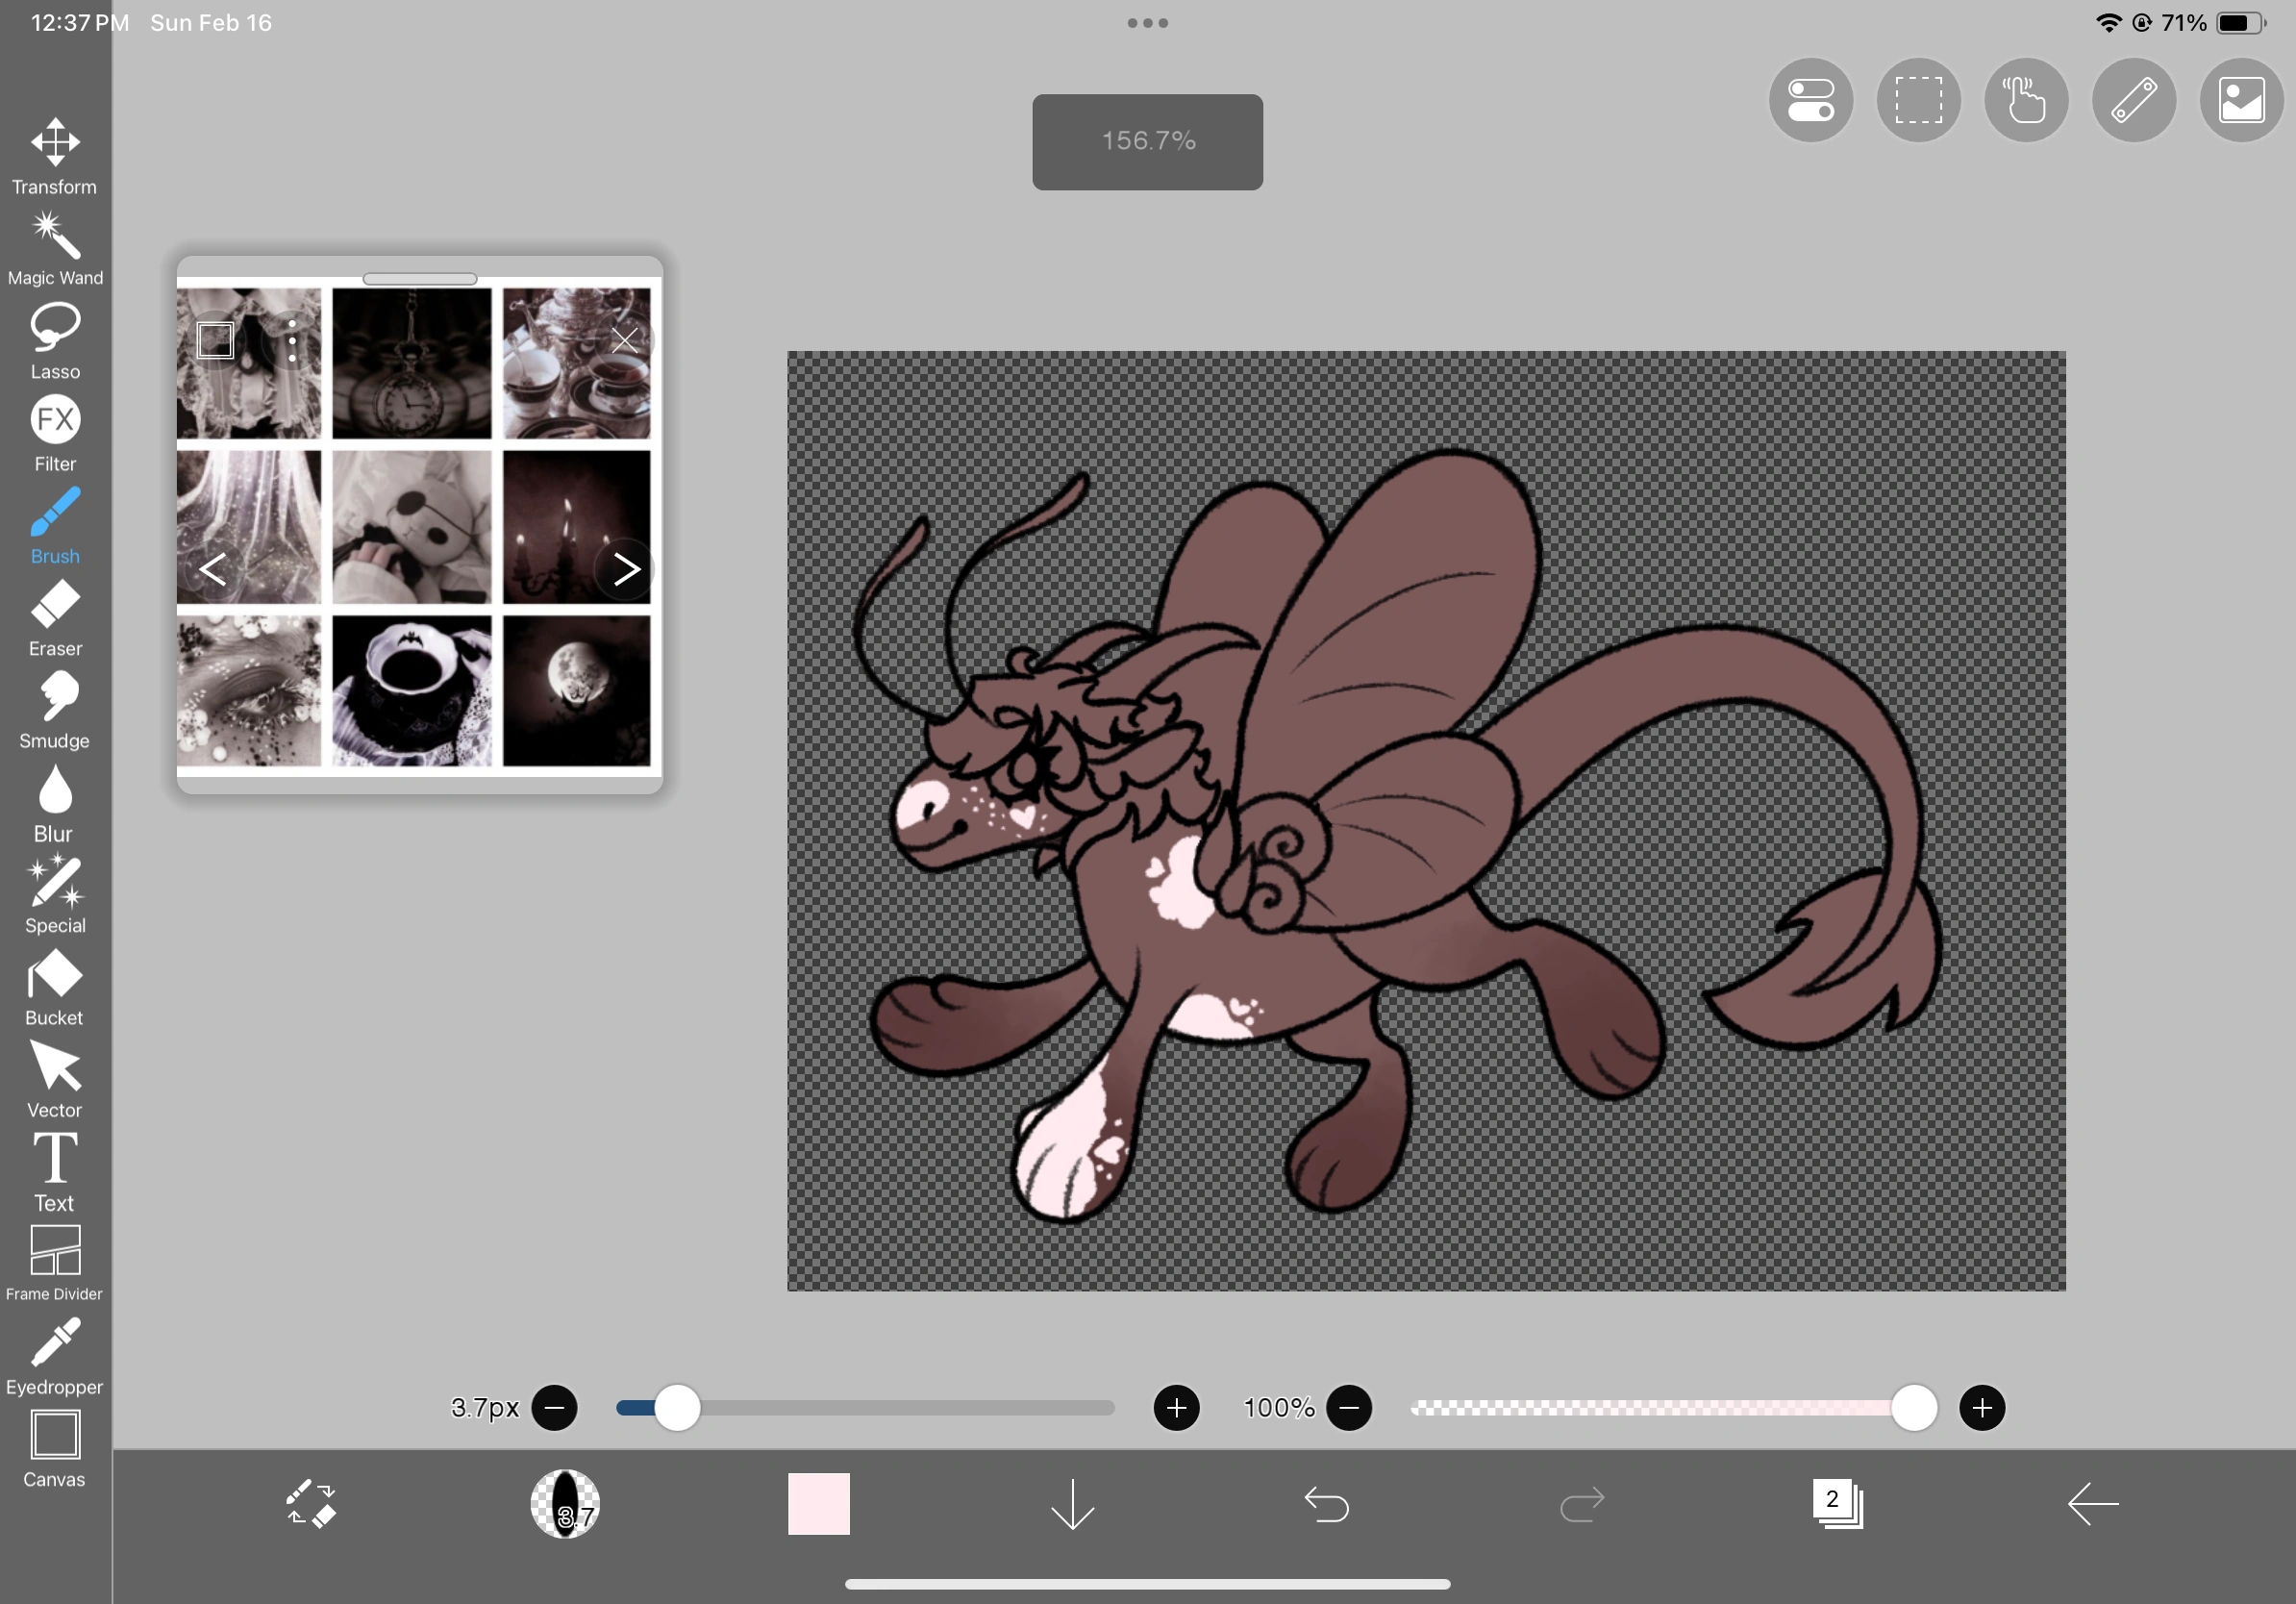Image resolution: width=2296 pixels, height=1604 pixels.
Task: Undo the last brush stroke
Action: [1327, 1505]
